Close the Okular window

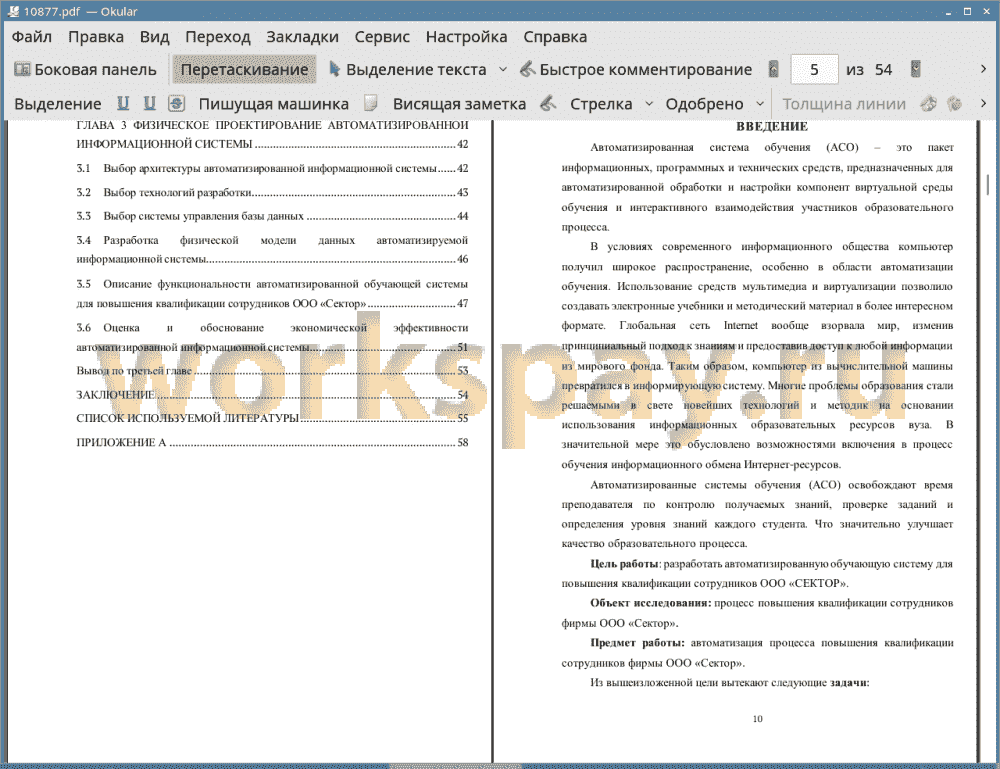click(986, 11)
